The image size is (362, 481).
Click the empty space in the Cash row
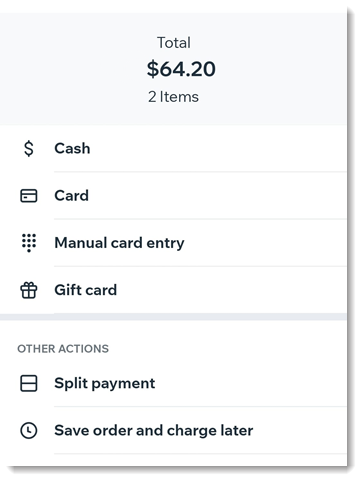[x=217, y=148]
